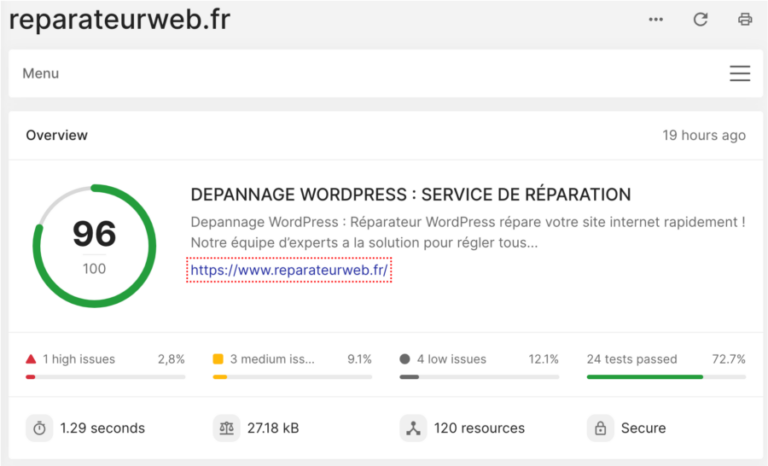Click the stopwatch load time icon
Viewport: 768px width, 466px height.
39,428
